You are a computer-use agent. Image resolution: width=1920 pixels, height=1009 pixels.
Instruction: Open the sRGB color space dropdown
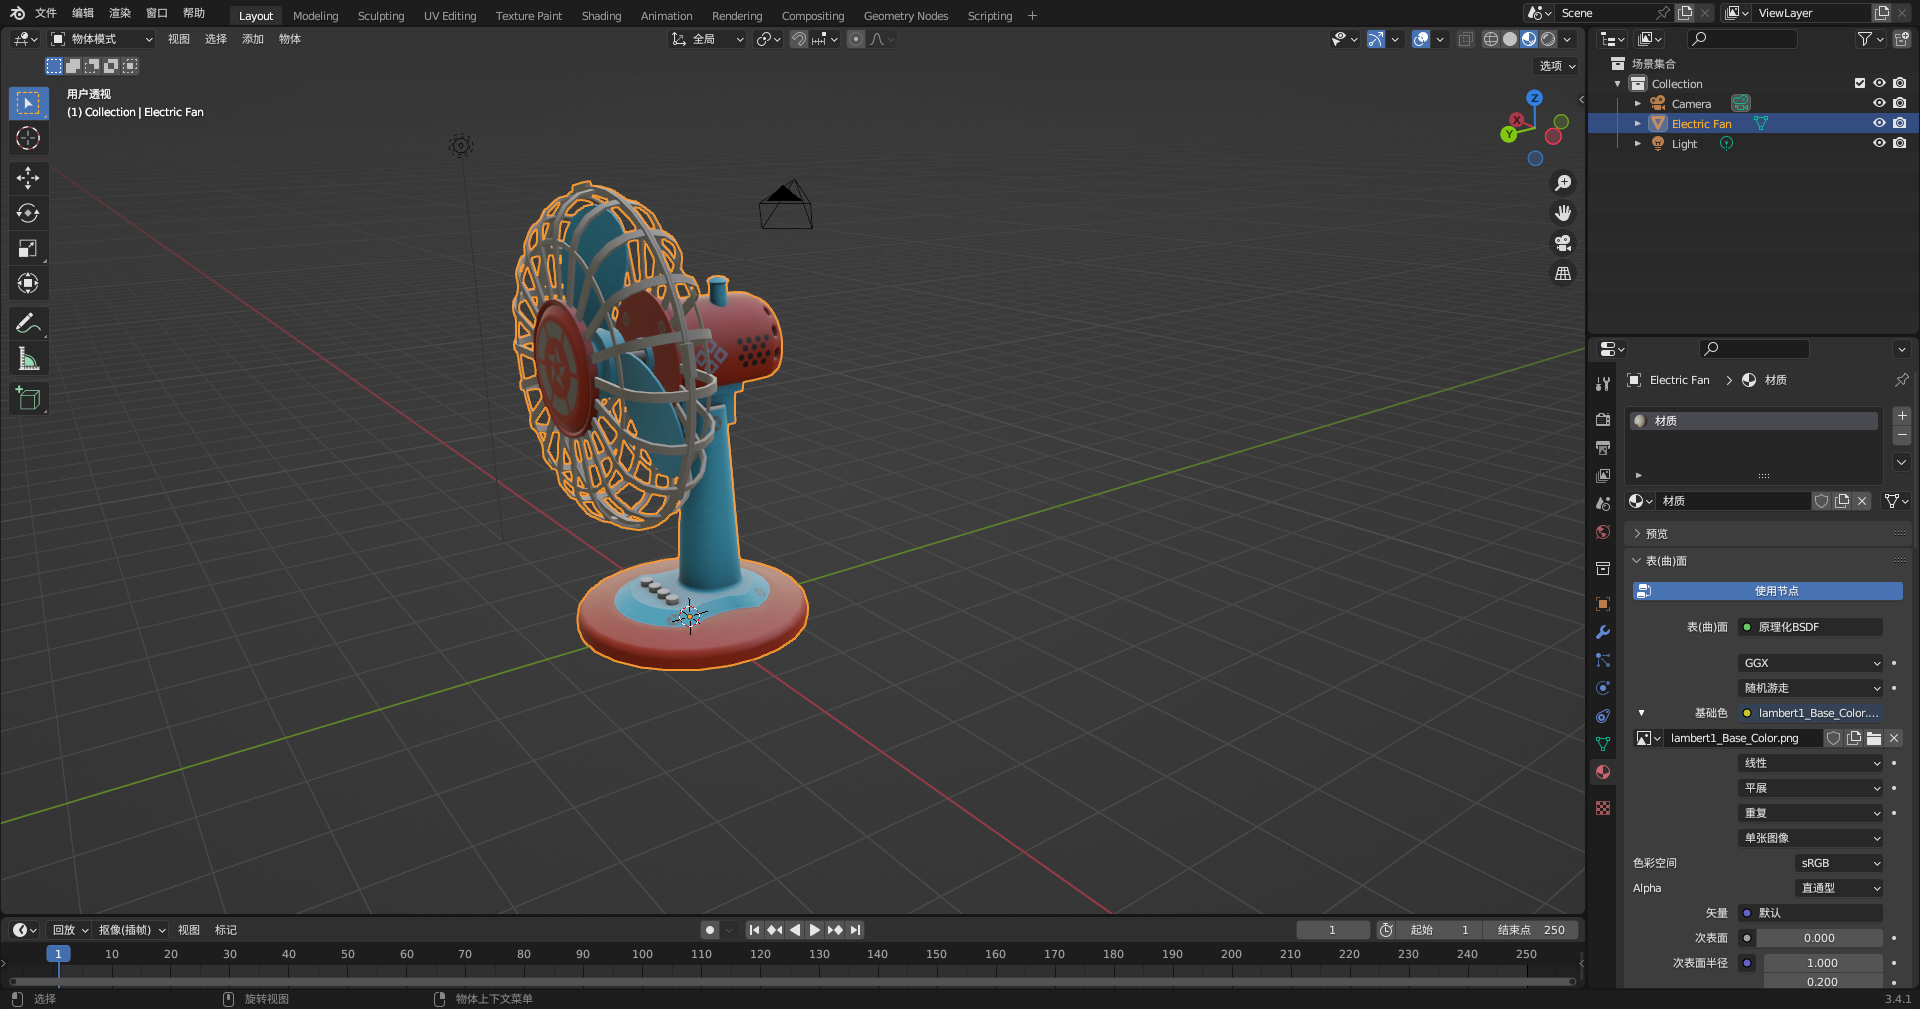pos(1840,863)
